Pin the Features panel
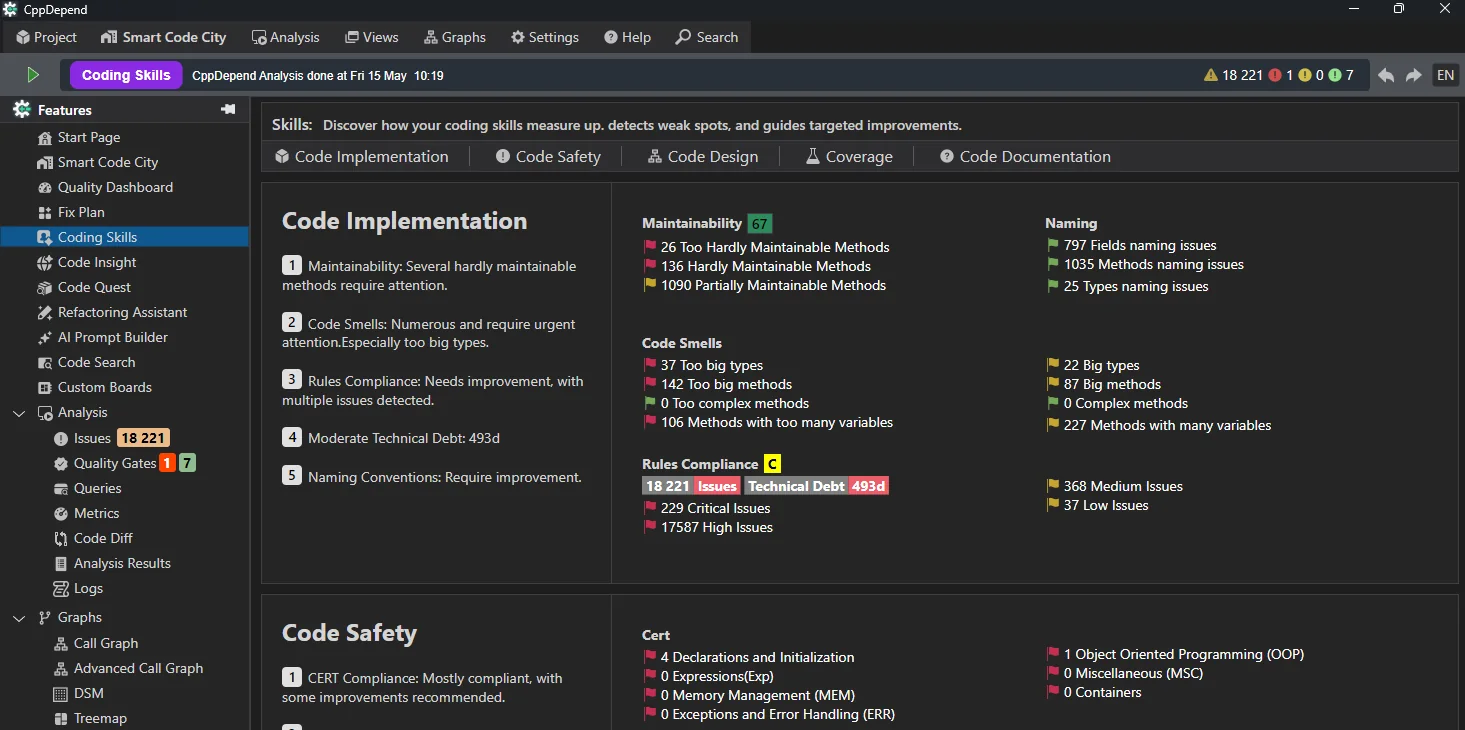Image resolution: width=1465 pixels, height=730 pixels. 228,109
